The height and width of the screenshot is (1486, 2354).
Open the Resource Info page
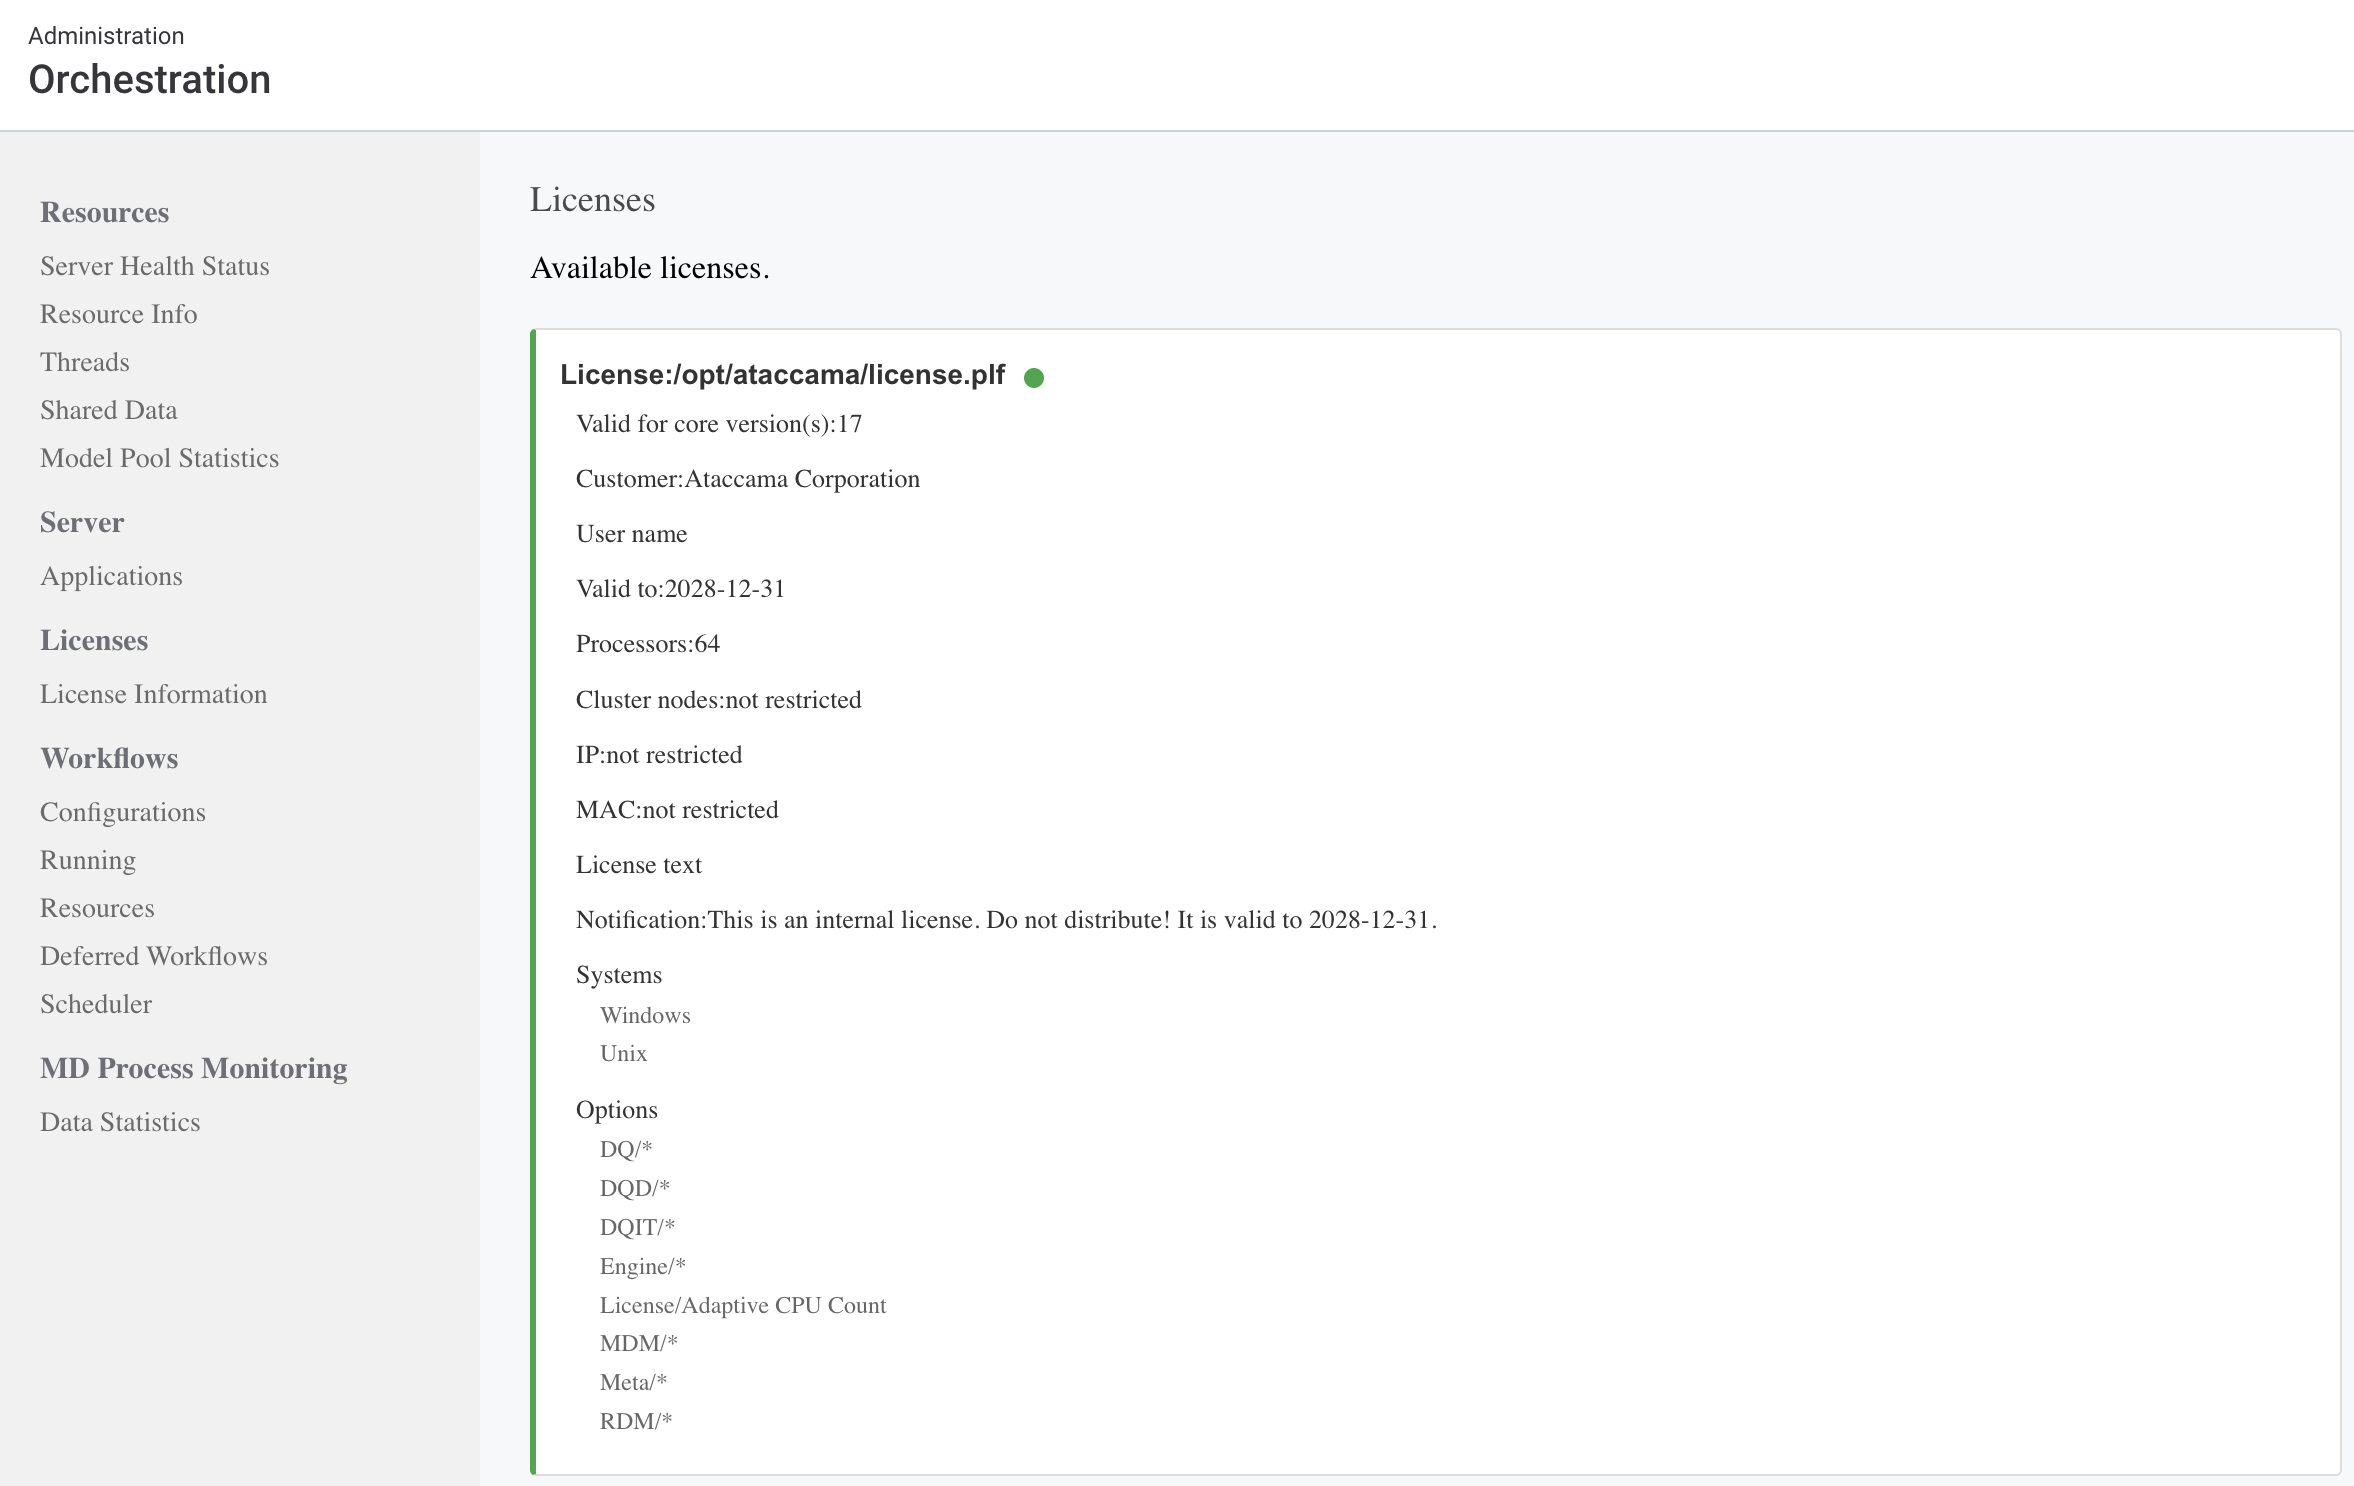118,314
